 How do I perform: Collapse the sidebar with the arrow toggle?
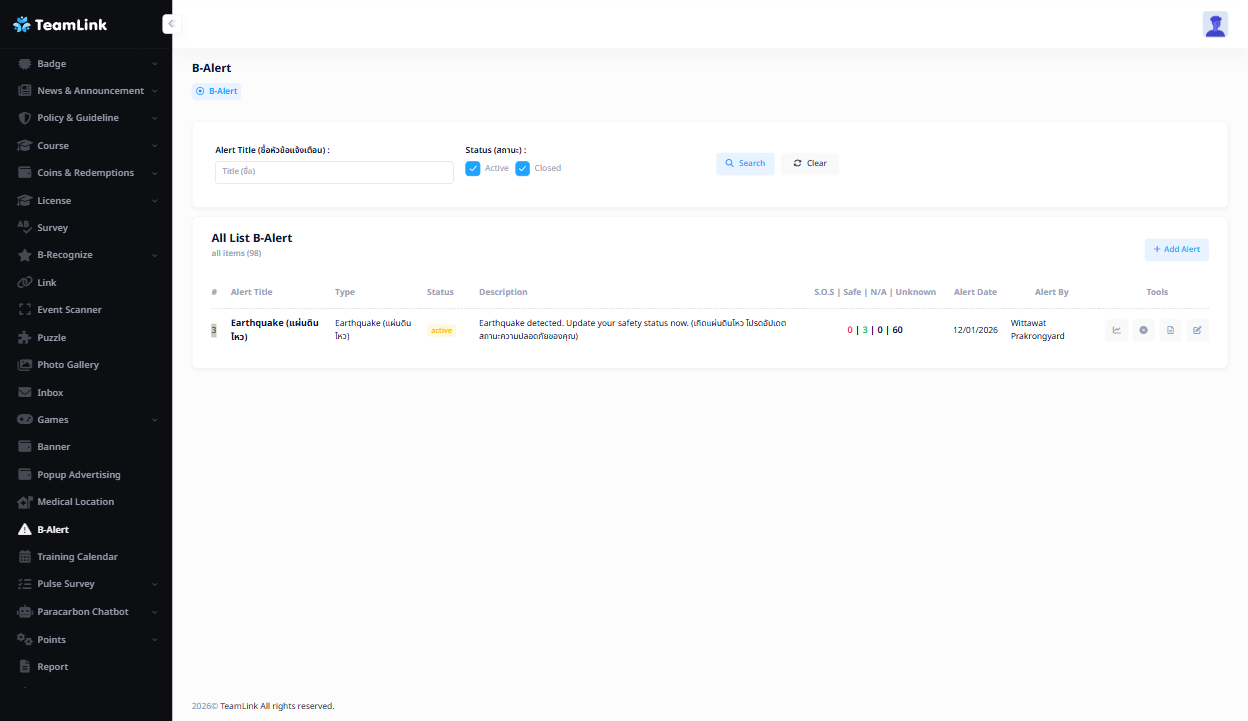(x=171, y=24)
